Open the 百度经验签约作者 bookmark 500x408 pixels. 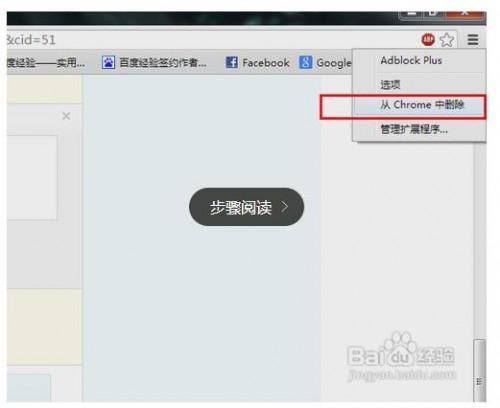154,62
